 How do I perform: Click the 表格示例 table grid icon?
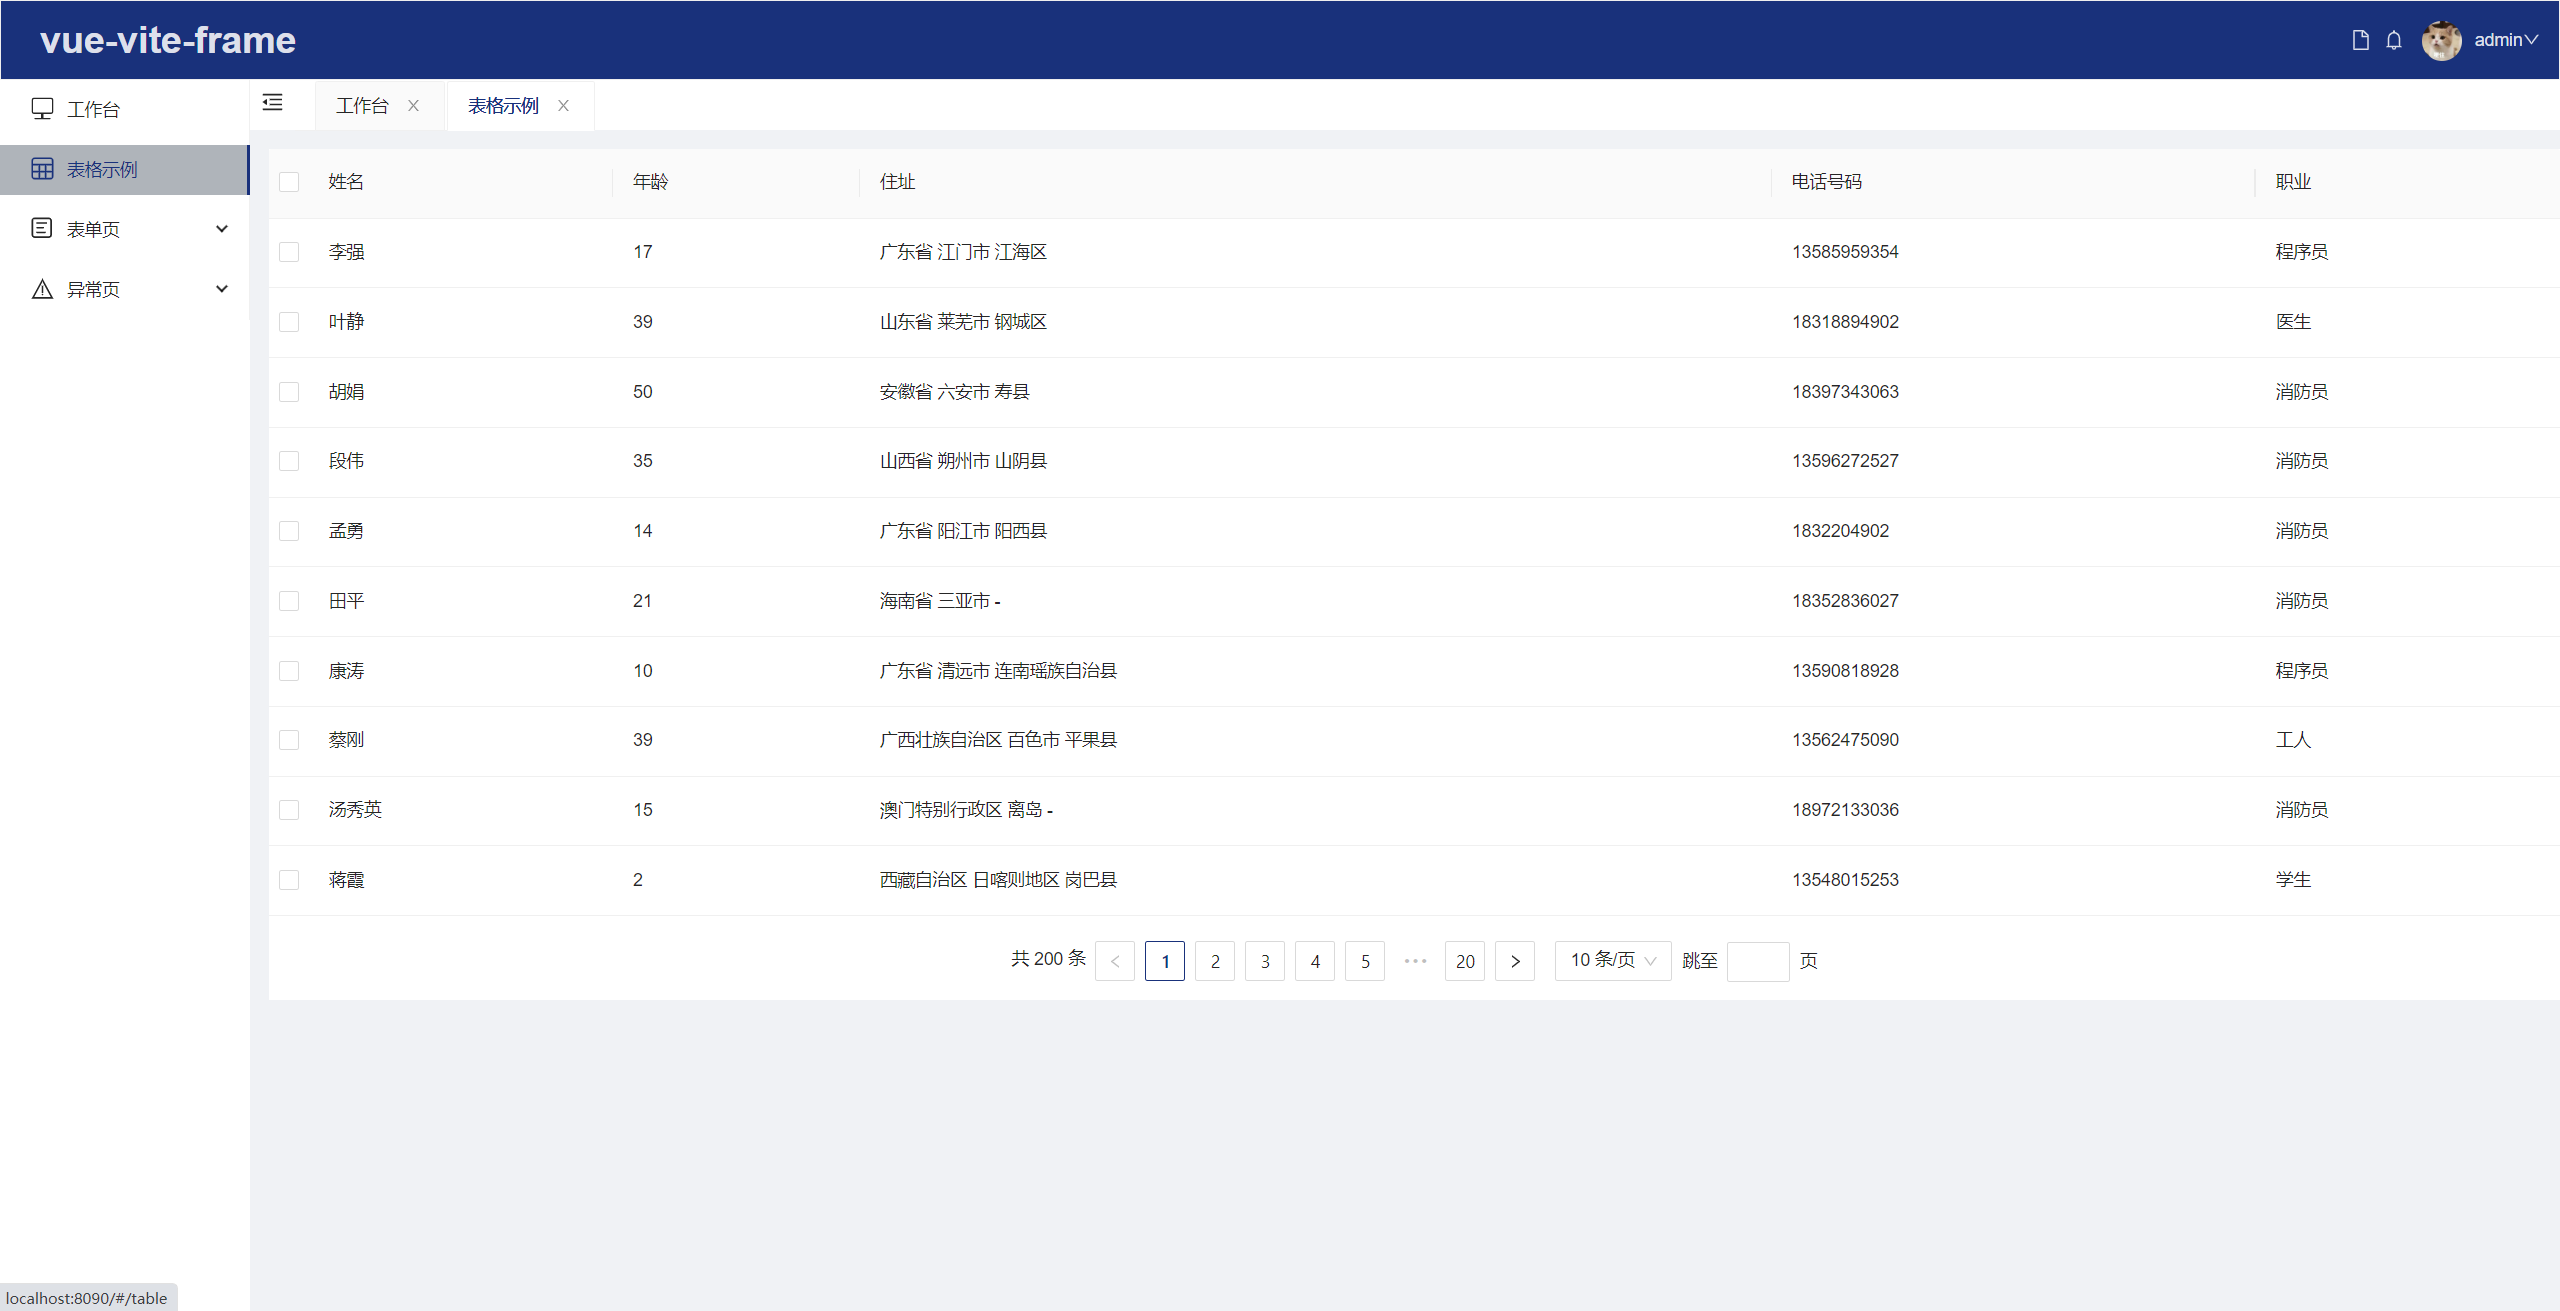(42, 169)
